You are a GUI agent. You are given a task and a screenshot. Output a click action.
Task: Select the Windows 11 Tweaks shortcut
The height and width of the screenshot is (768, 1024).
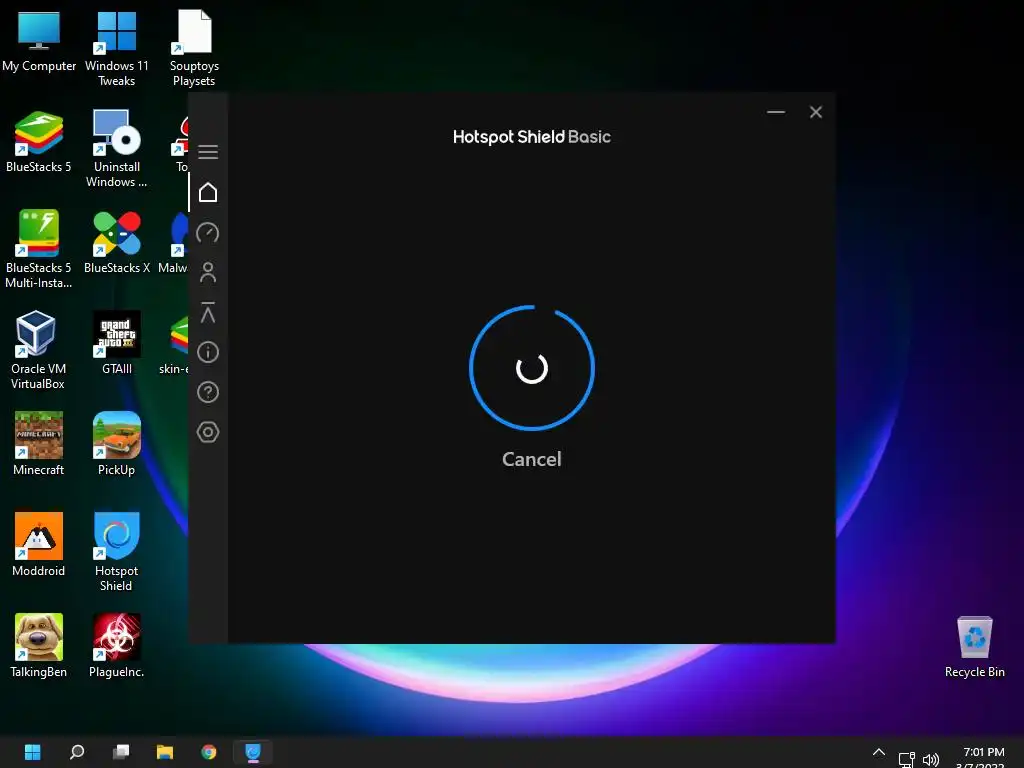pyautogui.click(x=117, y=48)
